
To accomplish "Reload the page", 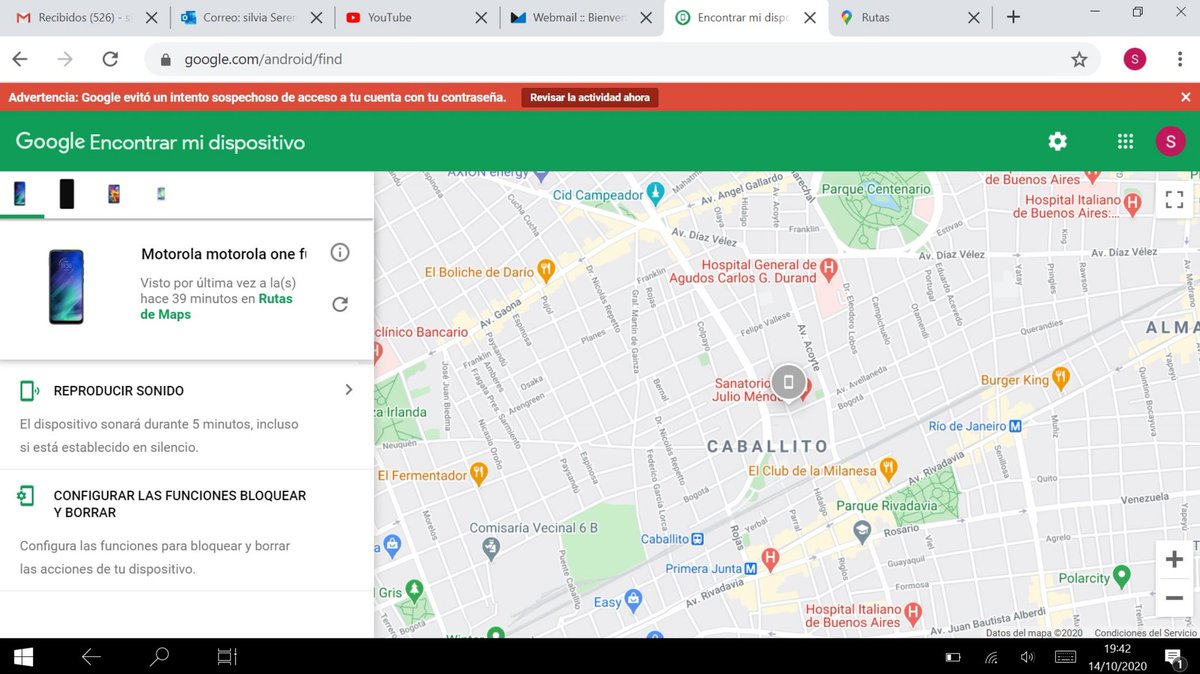I will click(x=110, y=59).
